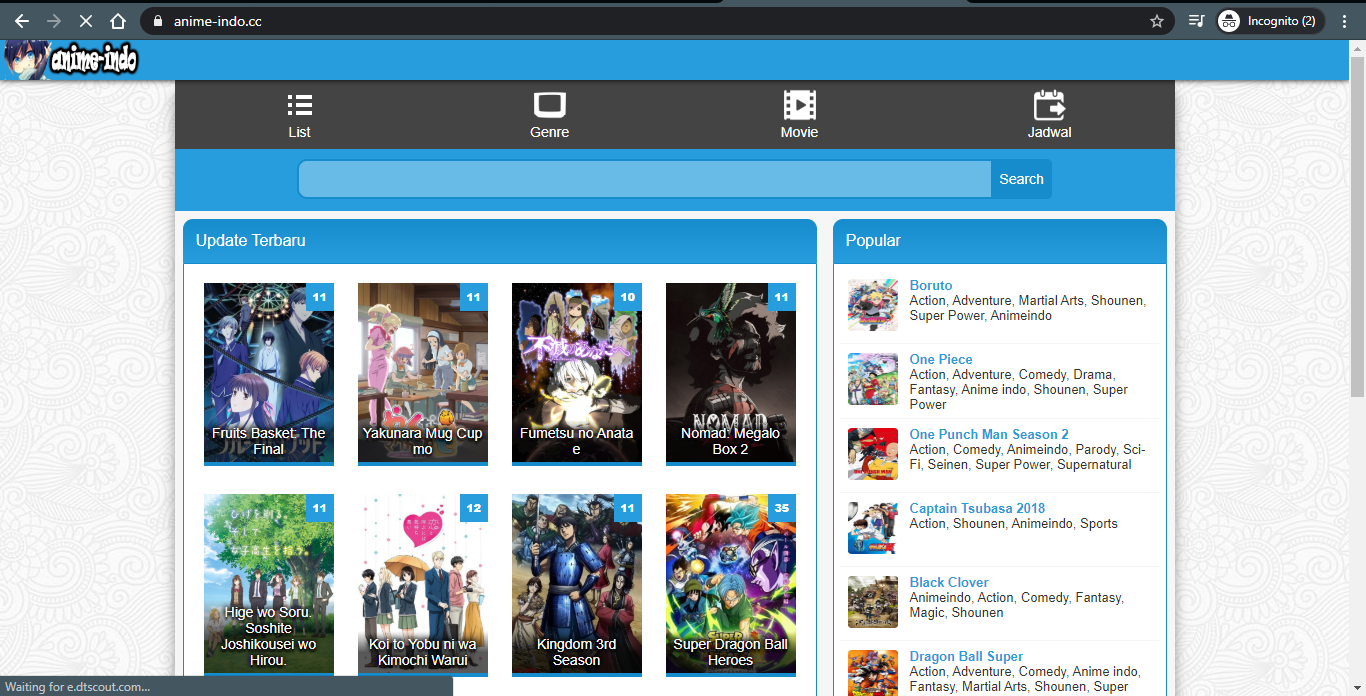Click the Dragon Ball Super cover image
Viewport: 1366px width, 696px height.
pos(873,673)
